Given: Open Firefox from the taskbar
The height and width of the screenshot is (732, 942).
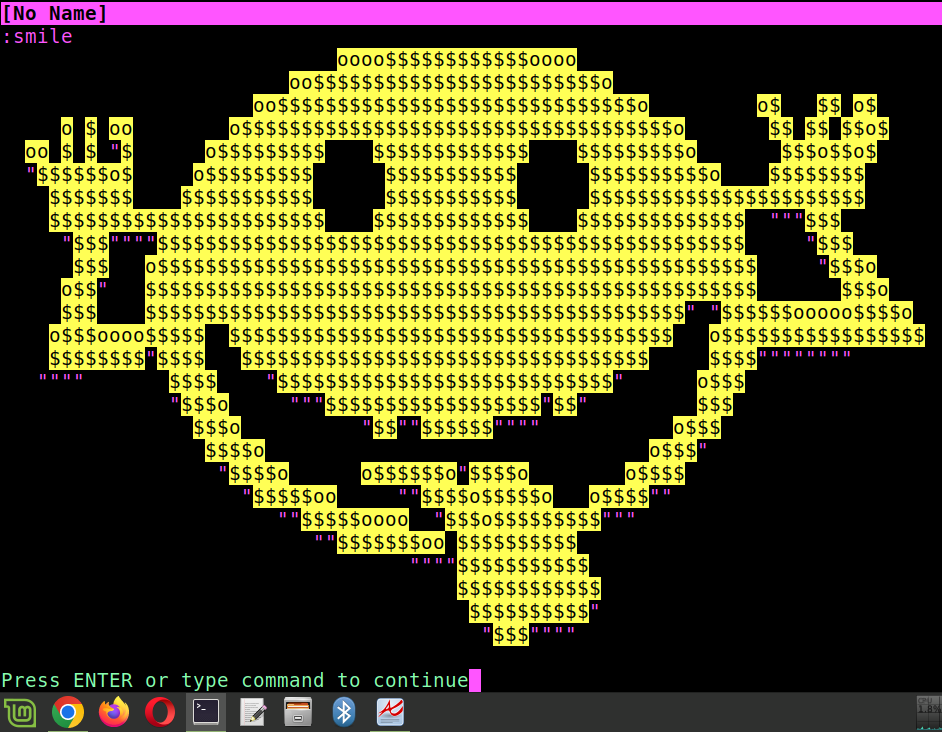Looking at the screenshot, I should point(114,712).
